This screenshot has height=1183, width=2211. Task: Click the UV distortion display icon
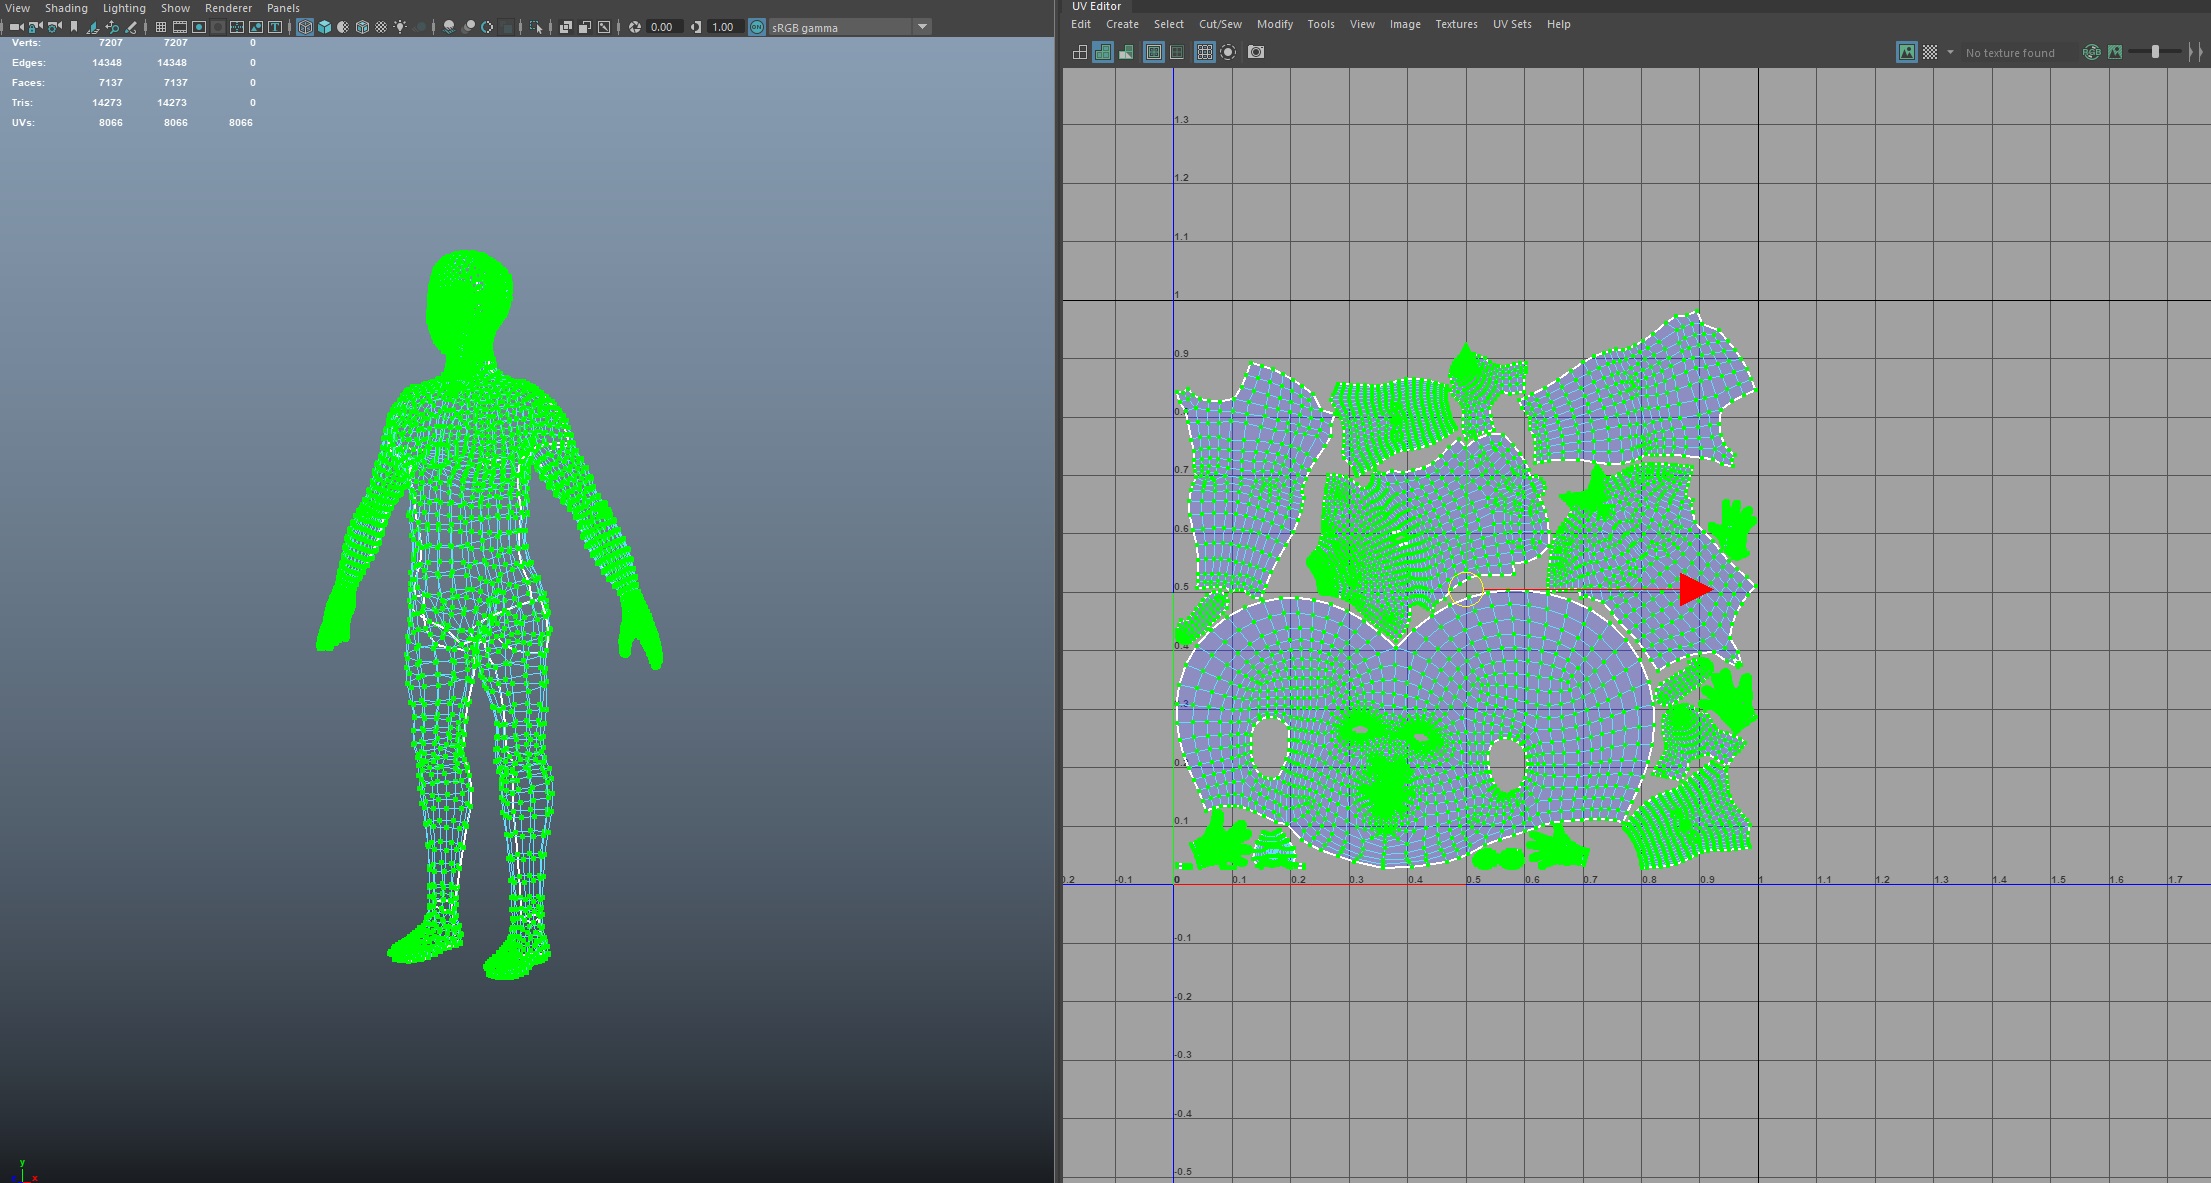(1127, 52)
